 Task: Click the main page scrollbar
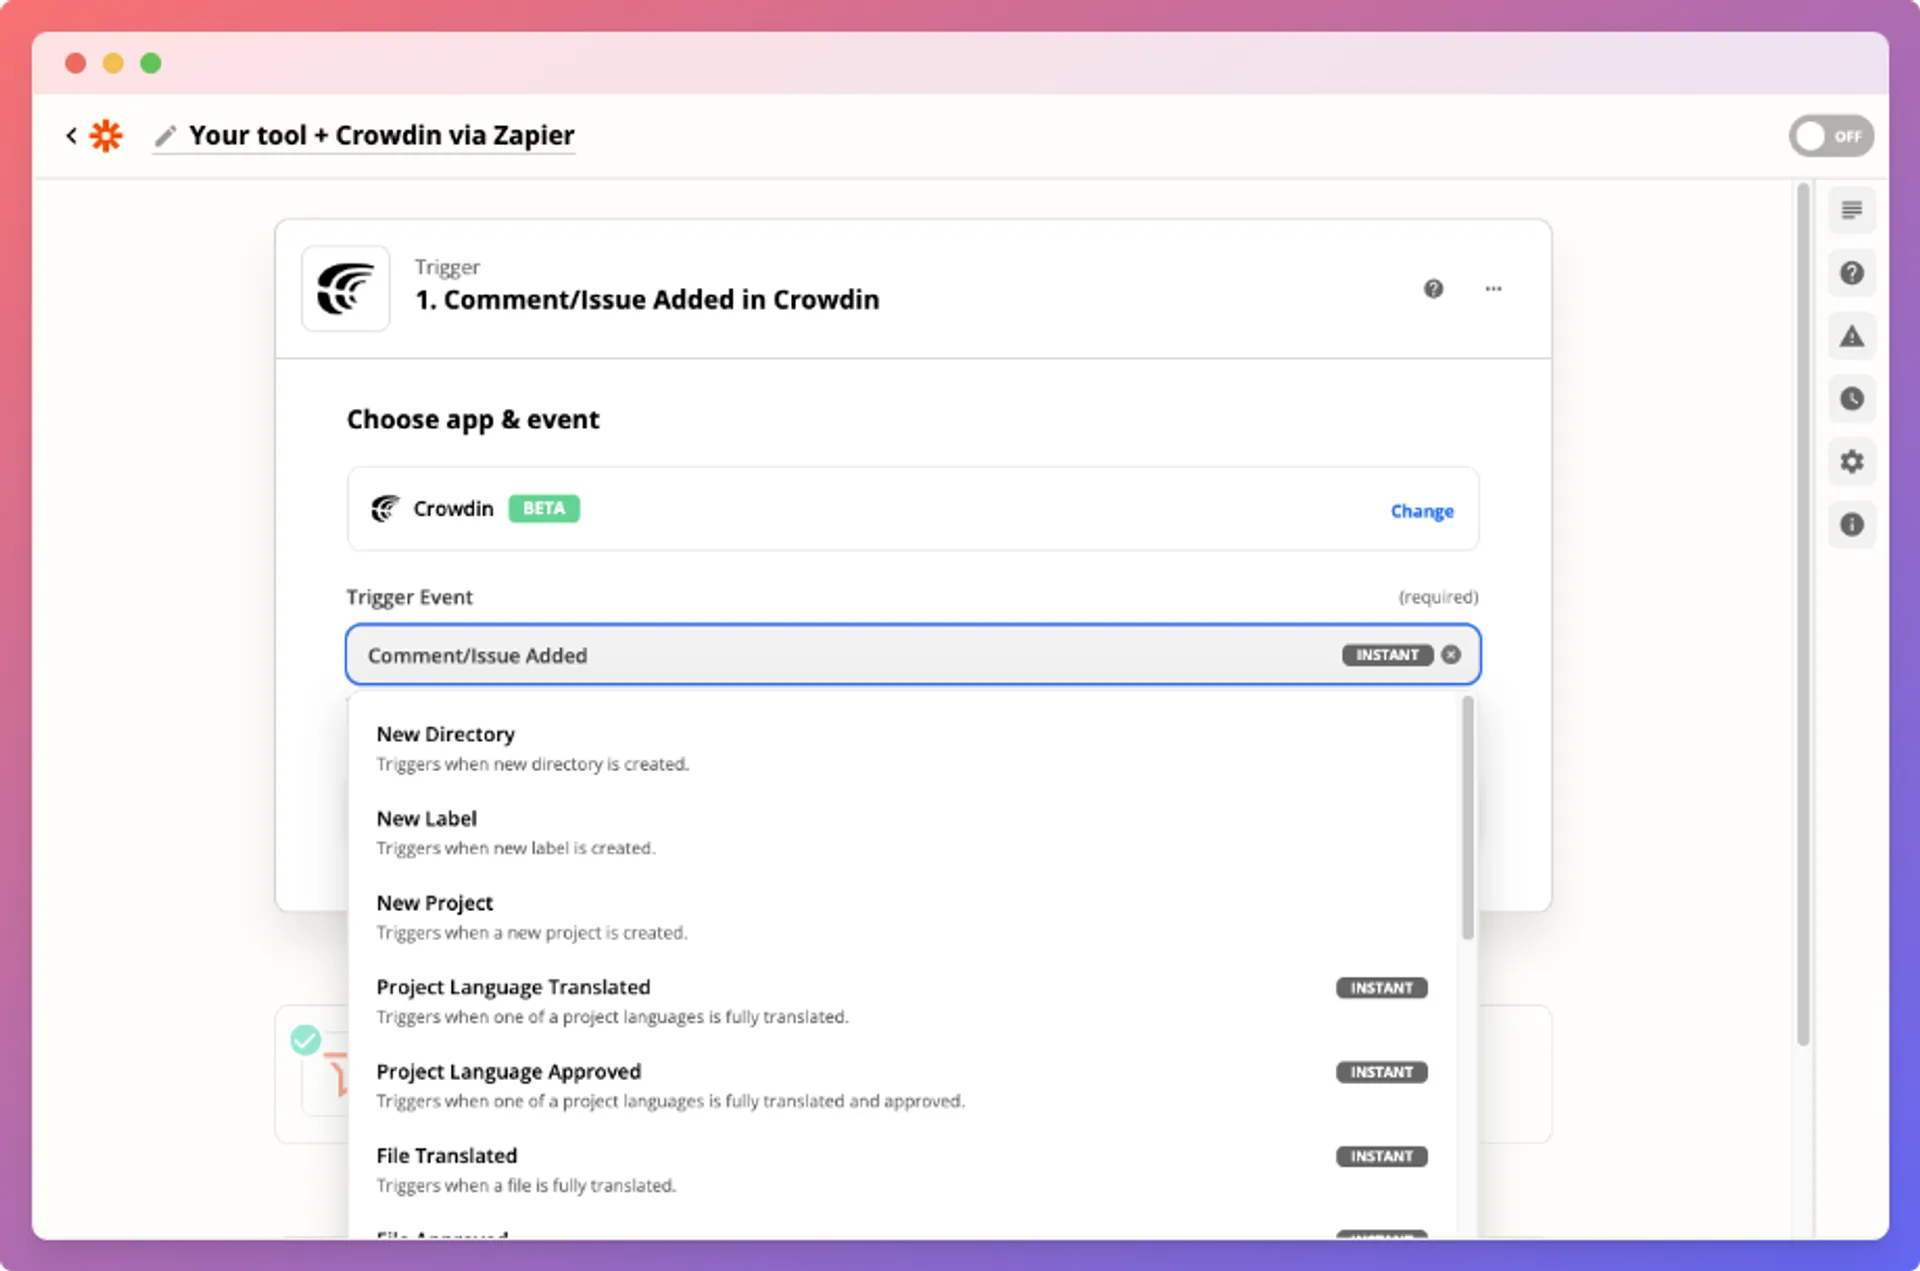click(1803, 613)
